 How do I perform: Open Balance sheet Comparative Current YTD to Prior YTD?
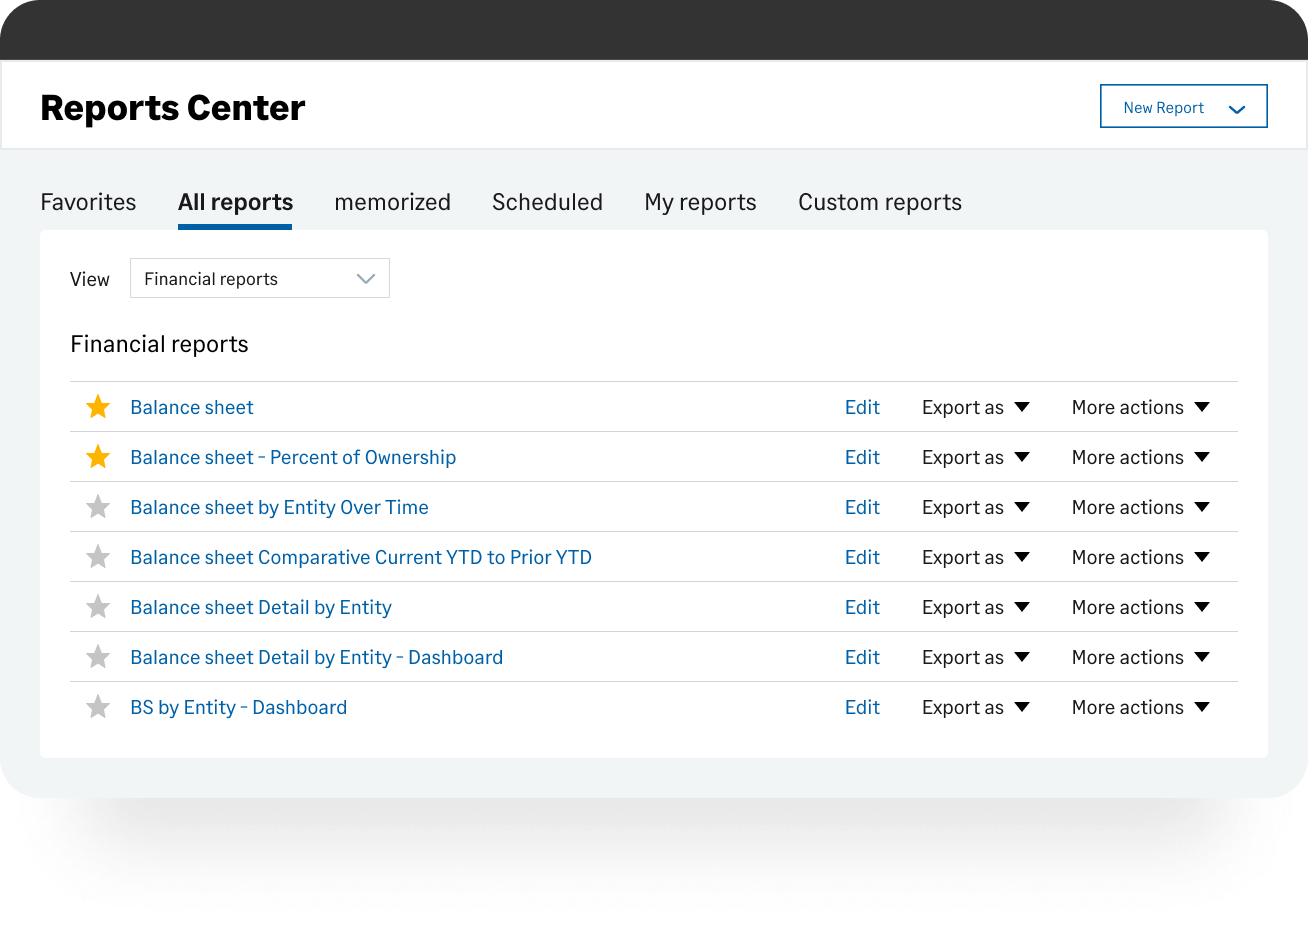tap(361, 557)
